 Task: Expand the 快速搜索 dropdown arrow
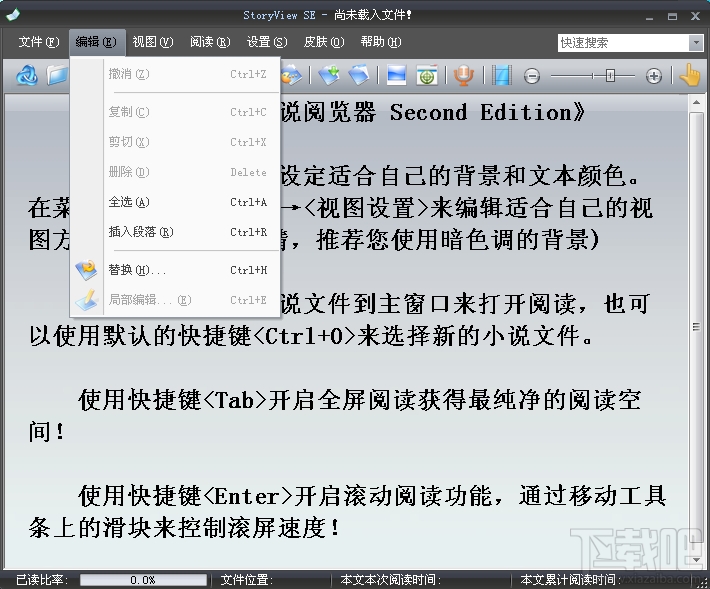tap(696, 43)
